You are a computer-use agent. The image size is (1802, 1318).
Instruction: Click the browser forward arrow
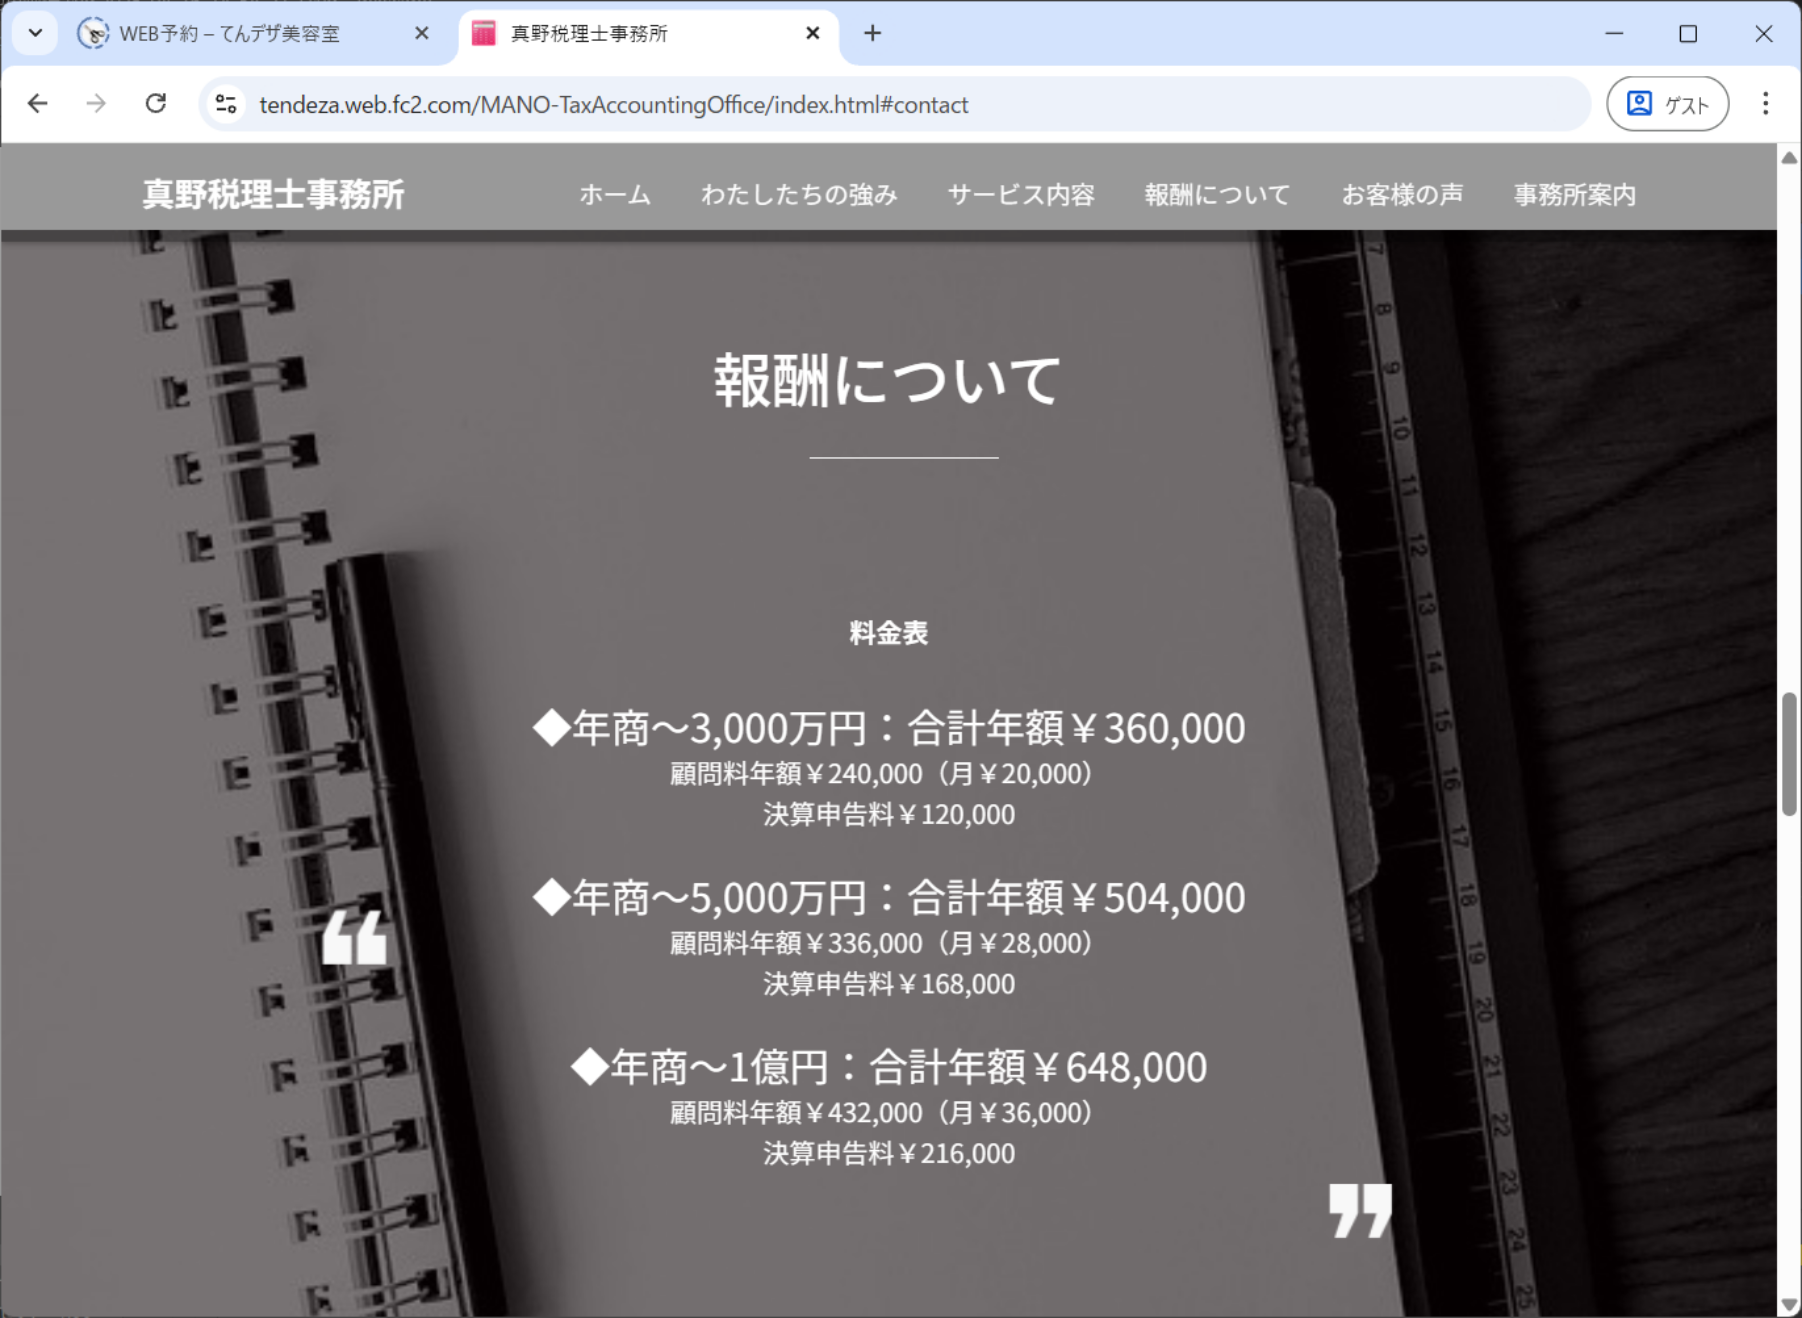point(96,104)
